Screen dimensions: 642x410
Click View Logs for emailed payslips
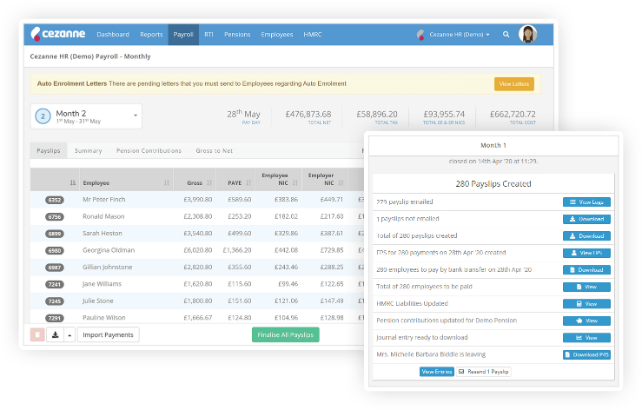587,202
